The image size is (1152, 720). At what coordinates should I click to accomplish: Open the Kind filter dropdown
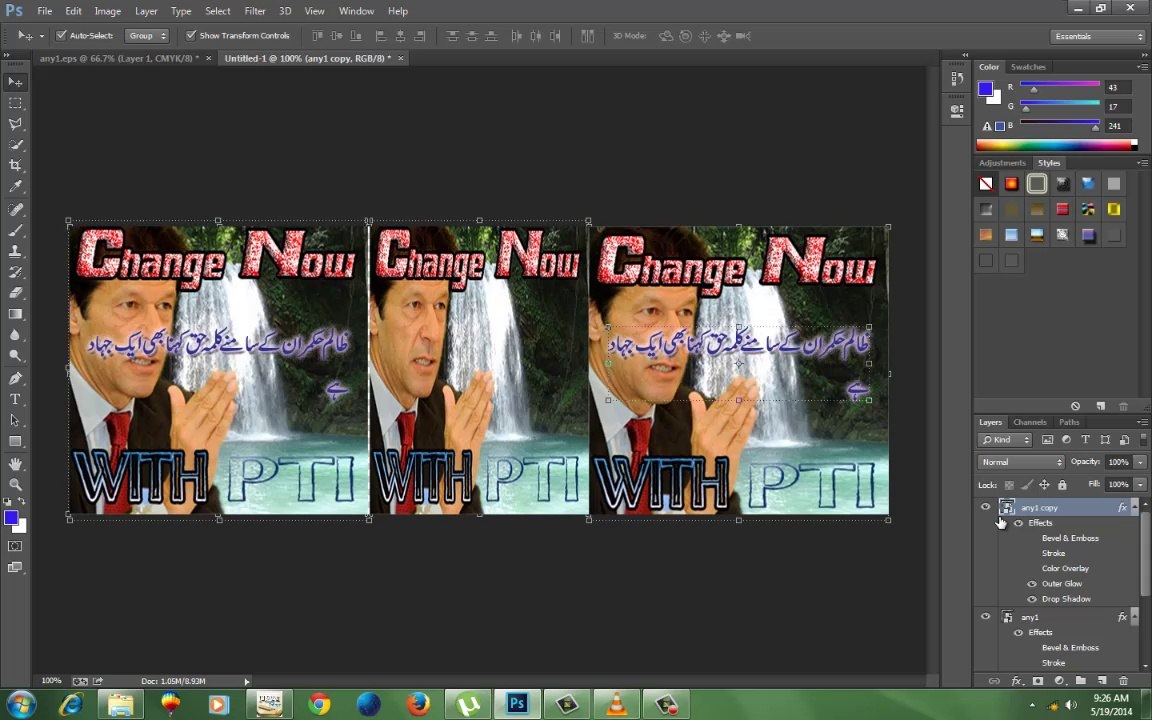coord(1004,439)
